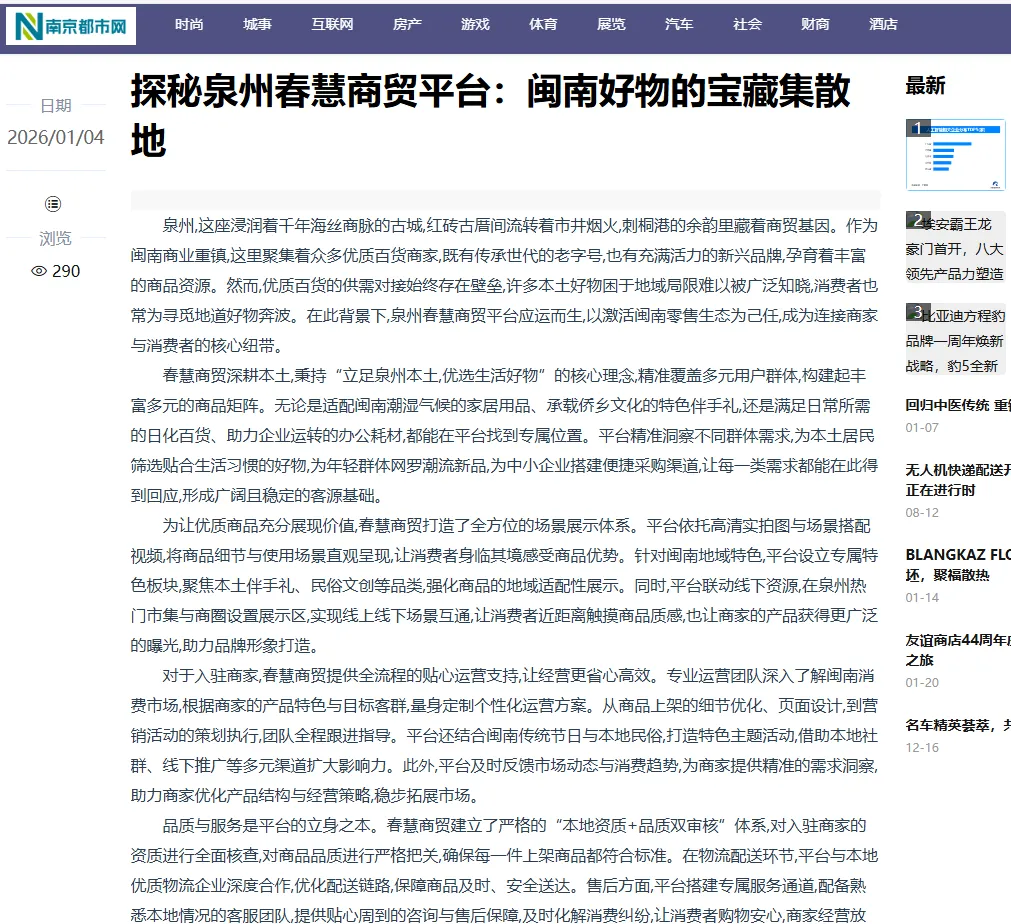Open the 房产 category
Viewport: 1011px width, 924px height.
click(407, 25)
